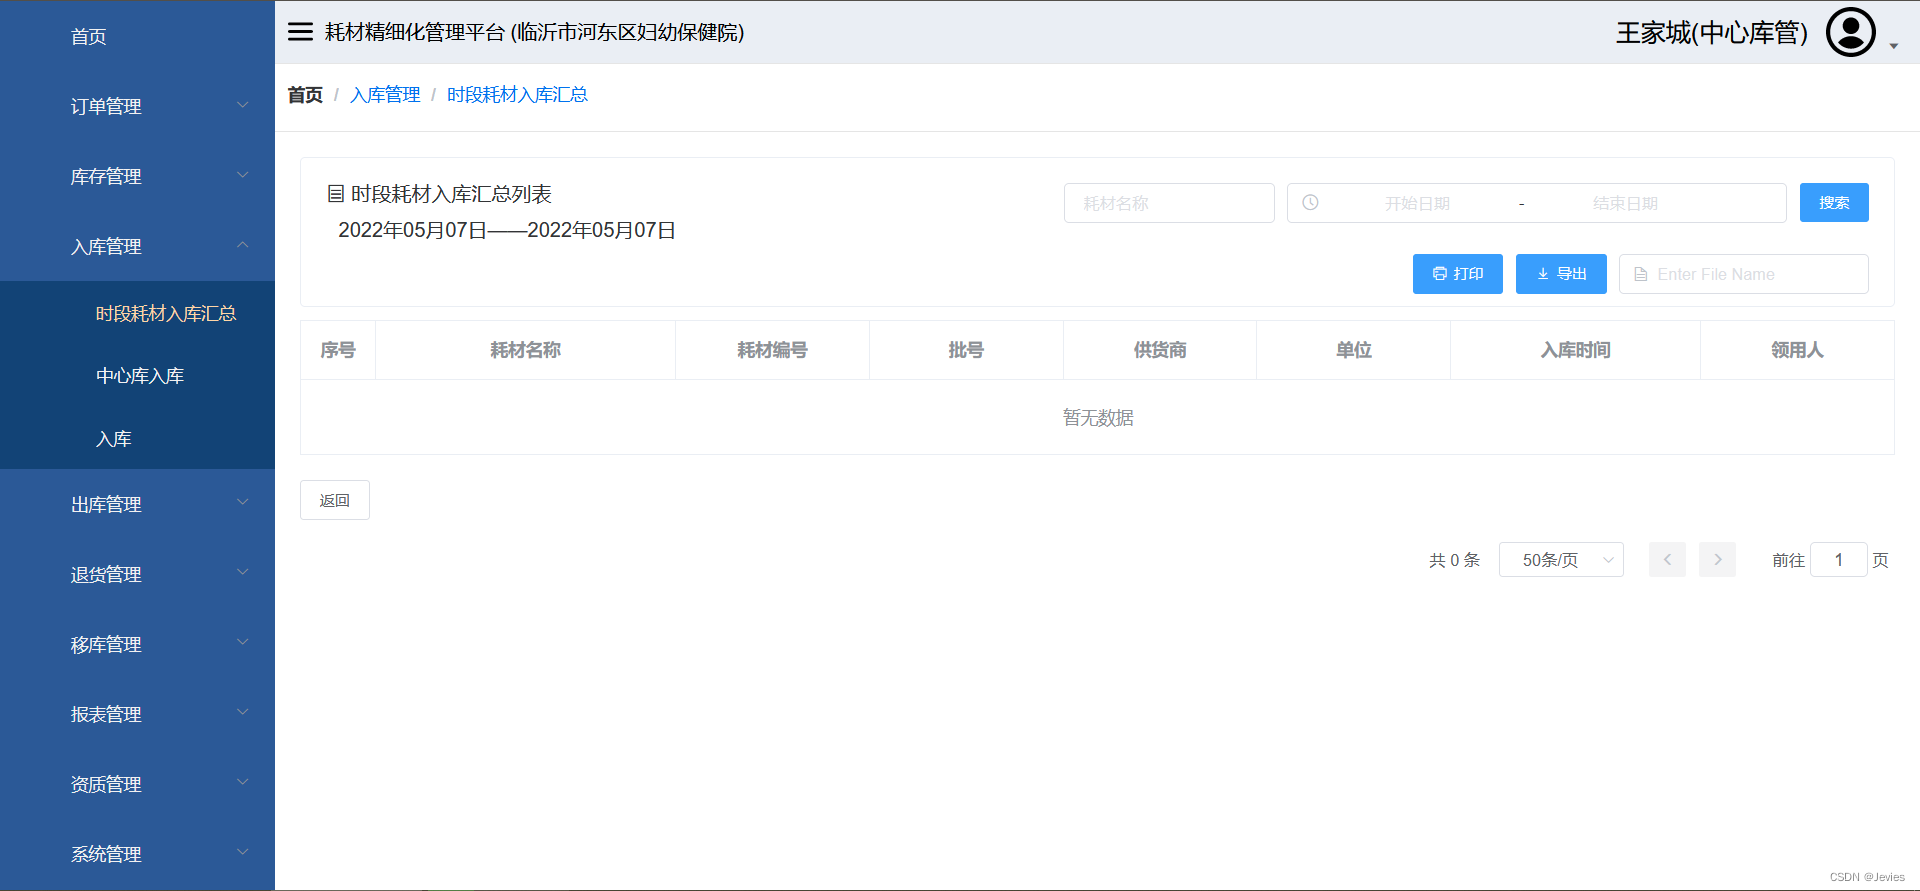
Task: Expand 库存管理 sidebar menu
Action: [x=137, y=176]
